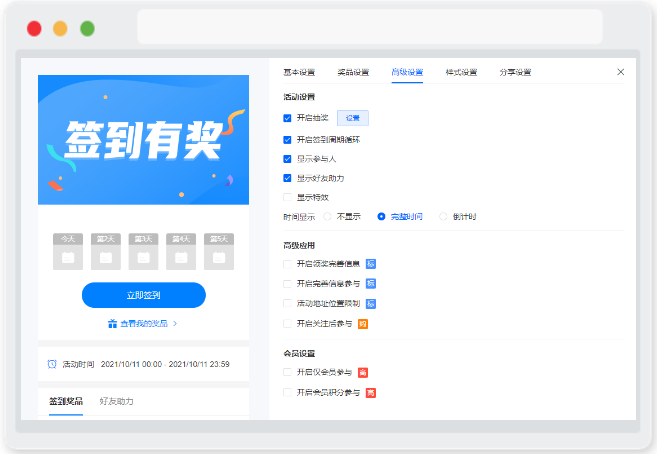
Task: Click the gift icon beside 查看我的奖品
Action: 112,324
